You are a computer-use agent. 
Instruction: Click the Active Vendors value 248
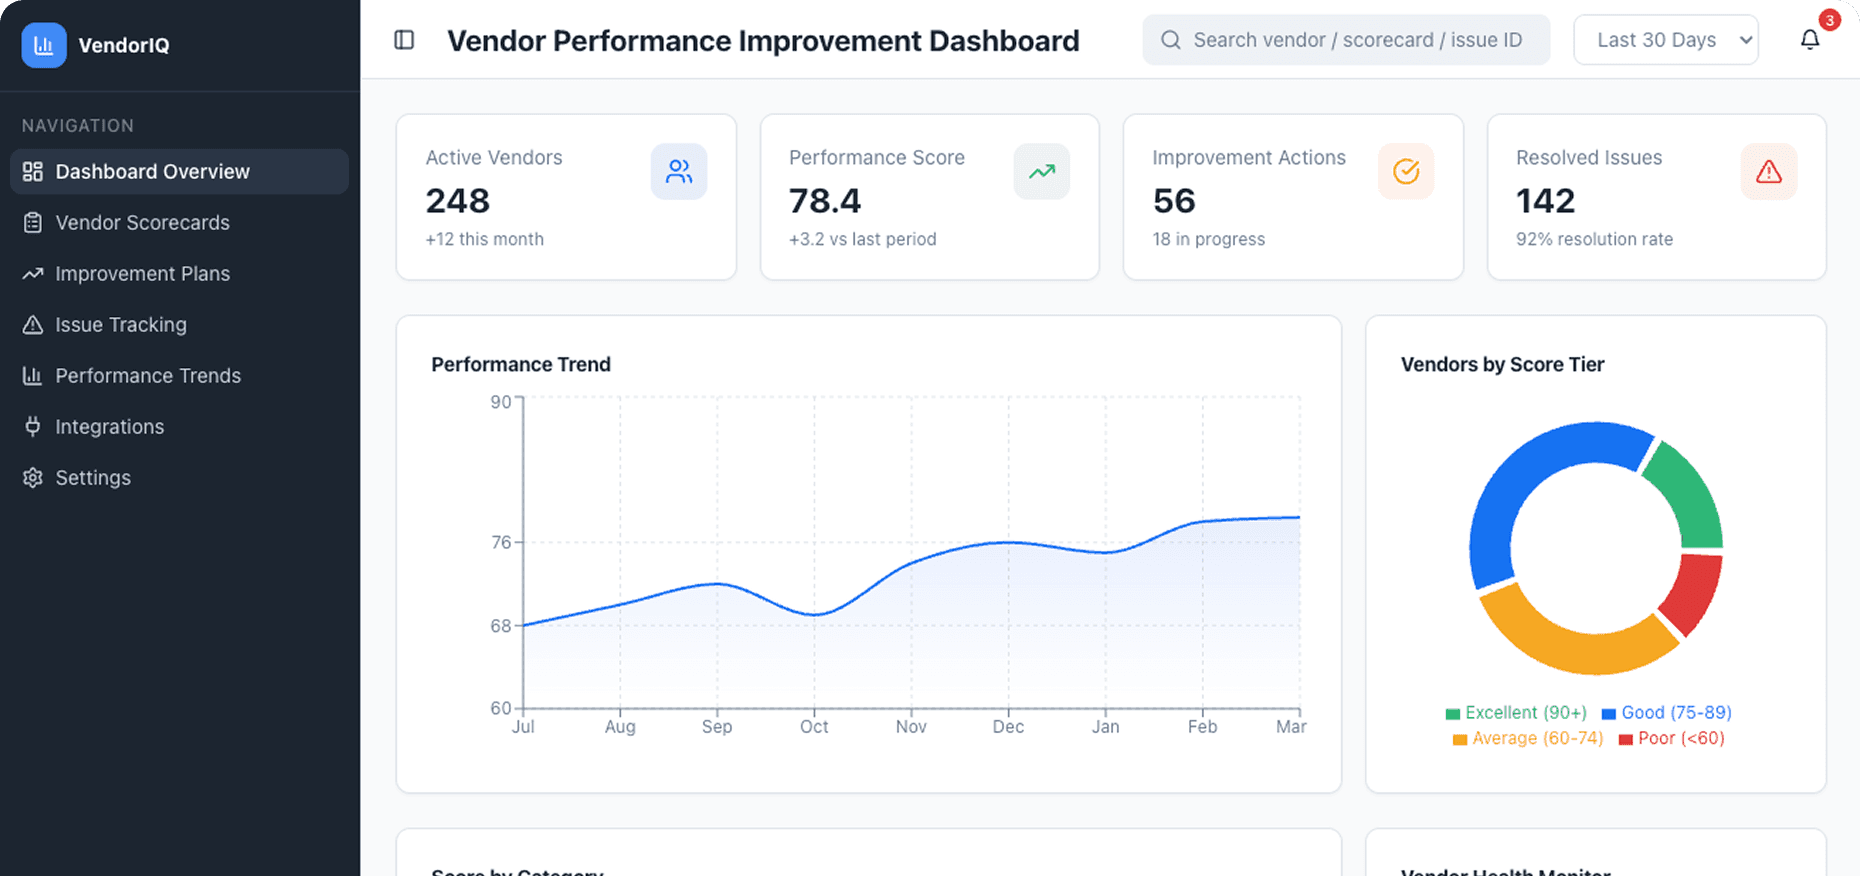pyautogui.click(x=458, y=201)
